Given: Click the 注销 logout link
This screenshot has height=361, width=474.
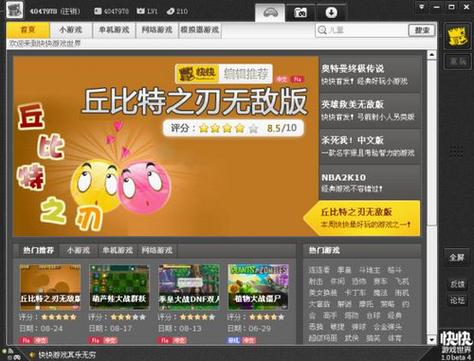Looking at the screenshot, I should point(70,11).
